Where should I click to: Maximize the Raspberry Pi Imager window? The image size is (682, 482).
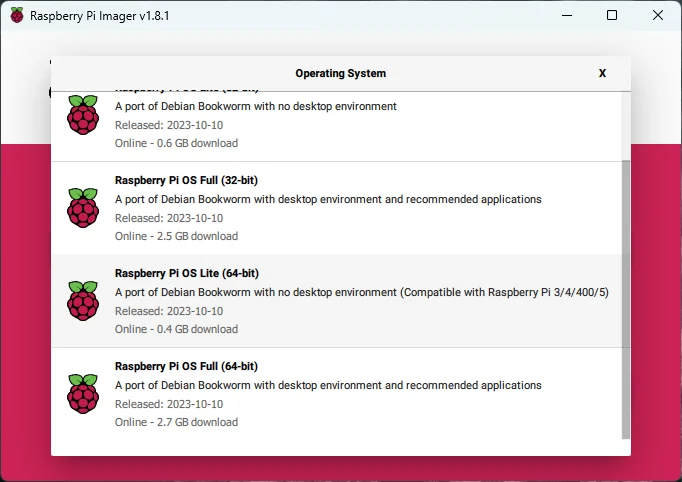(x=612, y=16)
